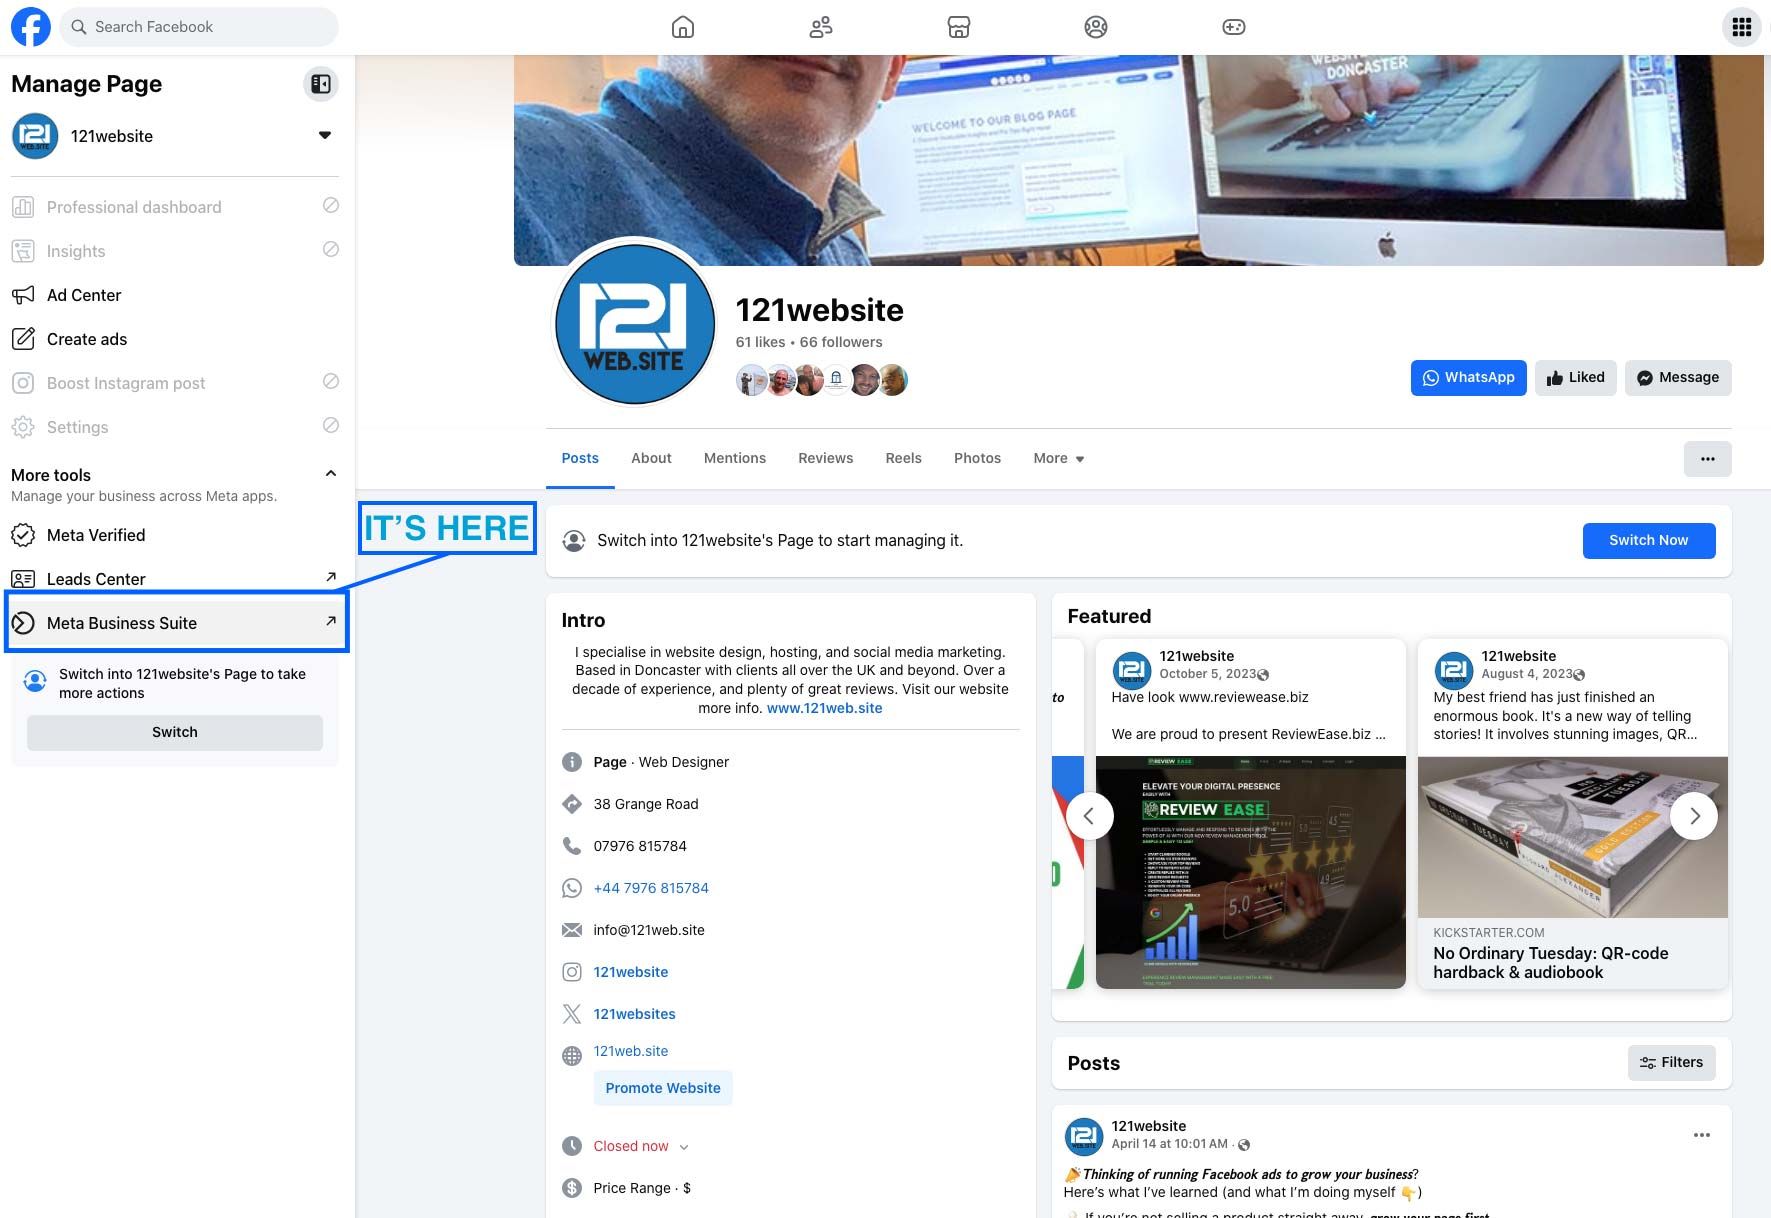Click next arrow in Featured carousel

coord(1694,816)
